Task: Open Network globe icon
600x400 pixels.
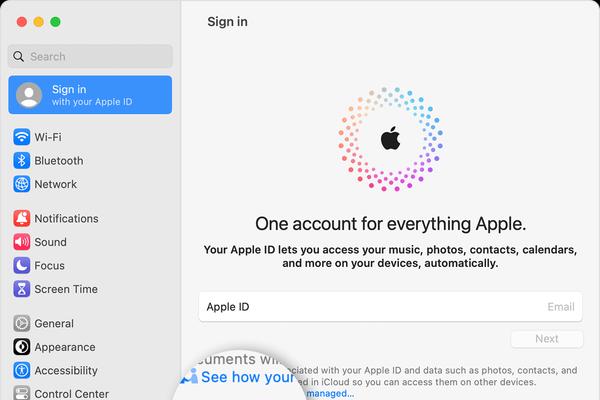Action: 21,184
